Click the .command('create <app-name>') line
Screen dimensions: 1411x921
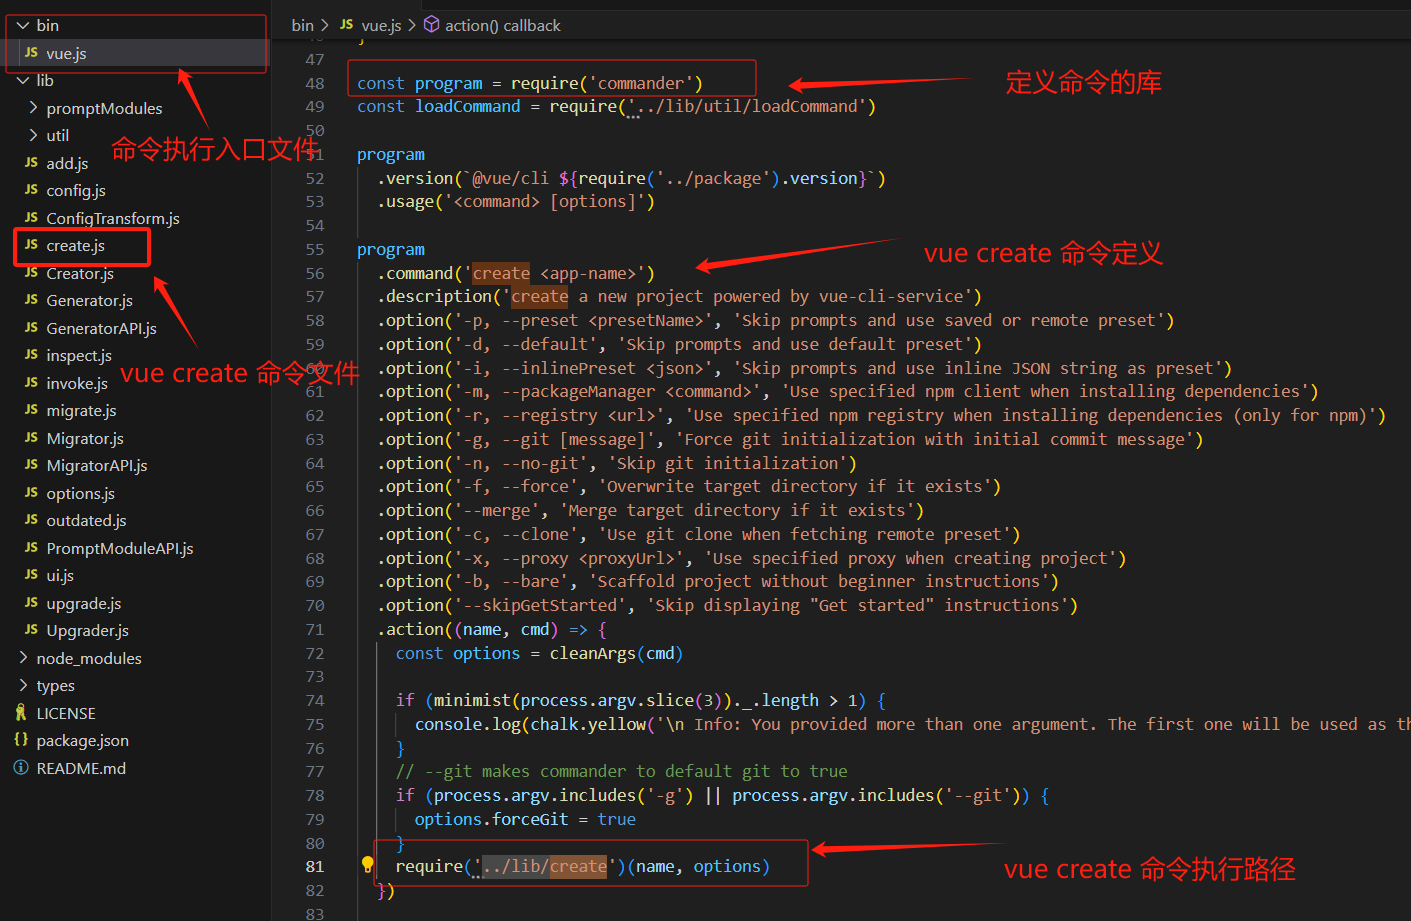point(516,273)
